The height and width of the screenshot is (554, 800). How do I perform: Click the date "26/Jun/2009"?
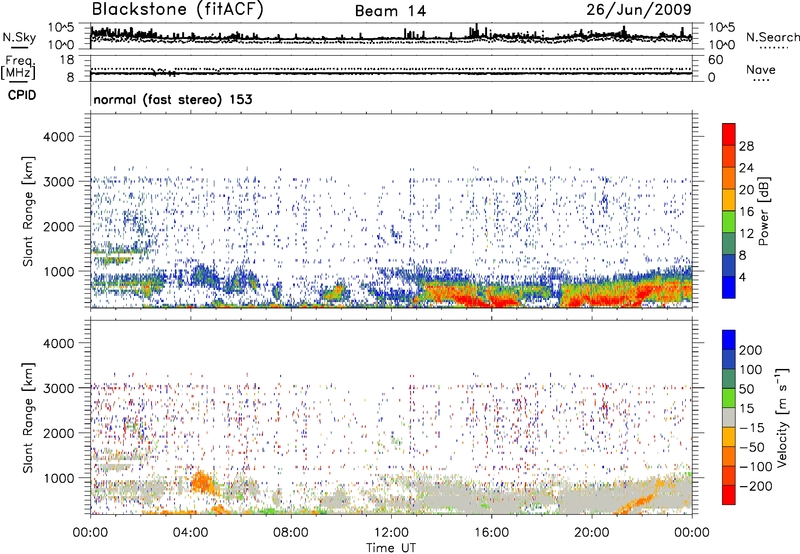point(639,9)
